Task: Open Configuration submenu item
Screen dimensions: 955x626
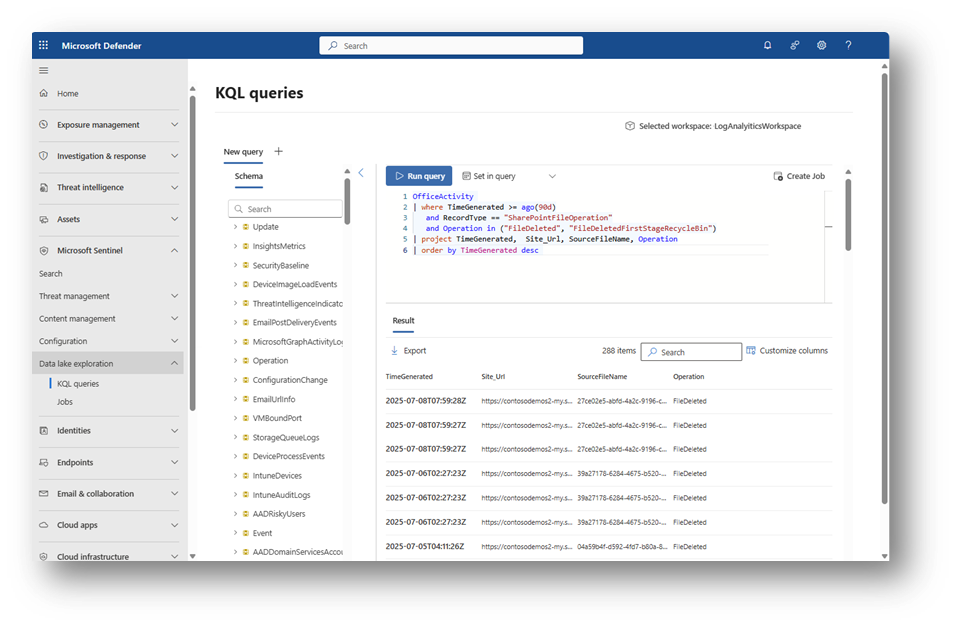Action: click(x=63, y=341)
